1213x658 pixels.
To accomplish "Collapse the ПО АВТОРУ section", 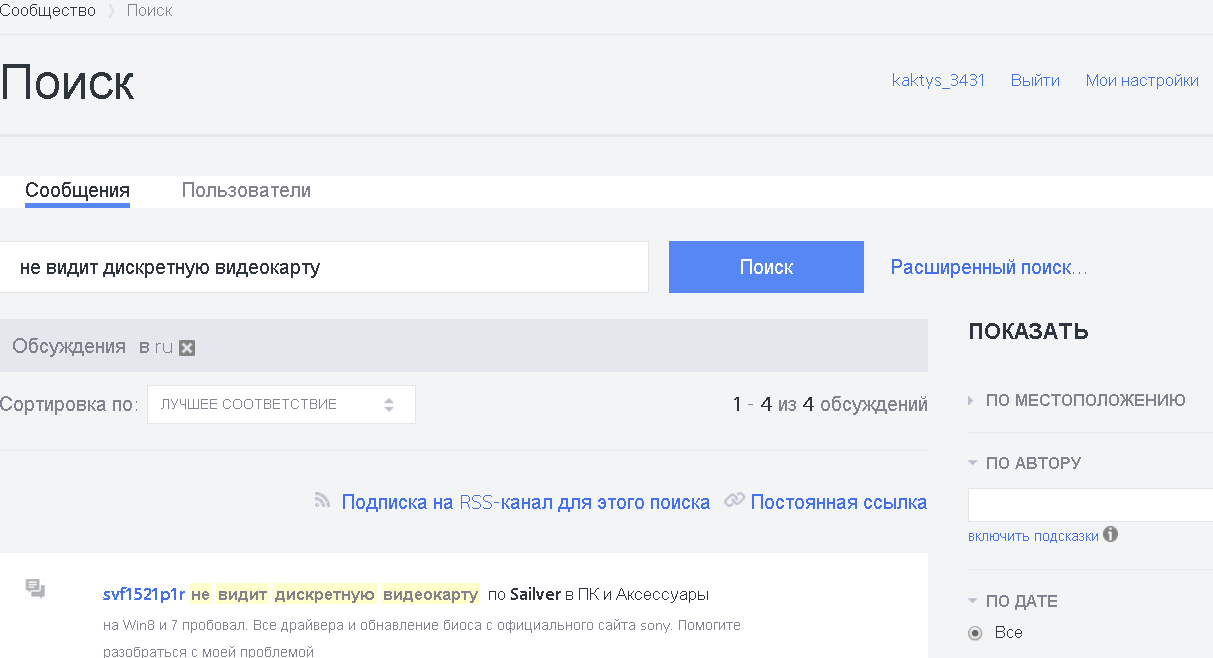I will pos(971,462).
